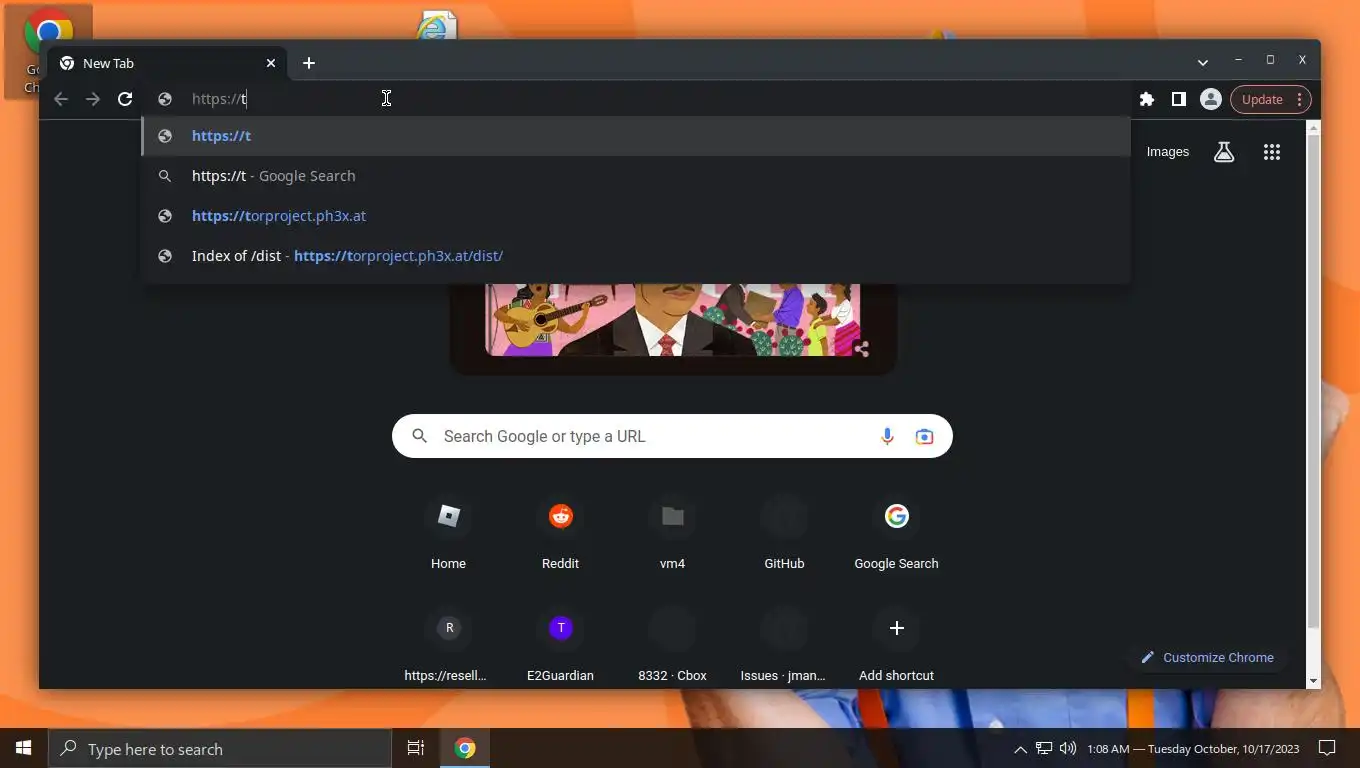The image size is (1360, 768).
Task: Show hidden system tray icons
Action: 1020,749
